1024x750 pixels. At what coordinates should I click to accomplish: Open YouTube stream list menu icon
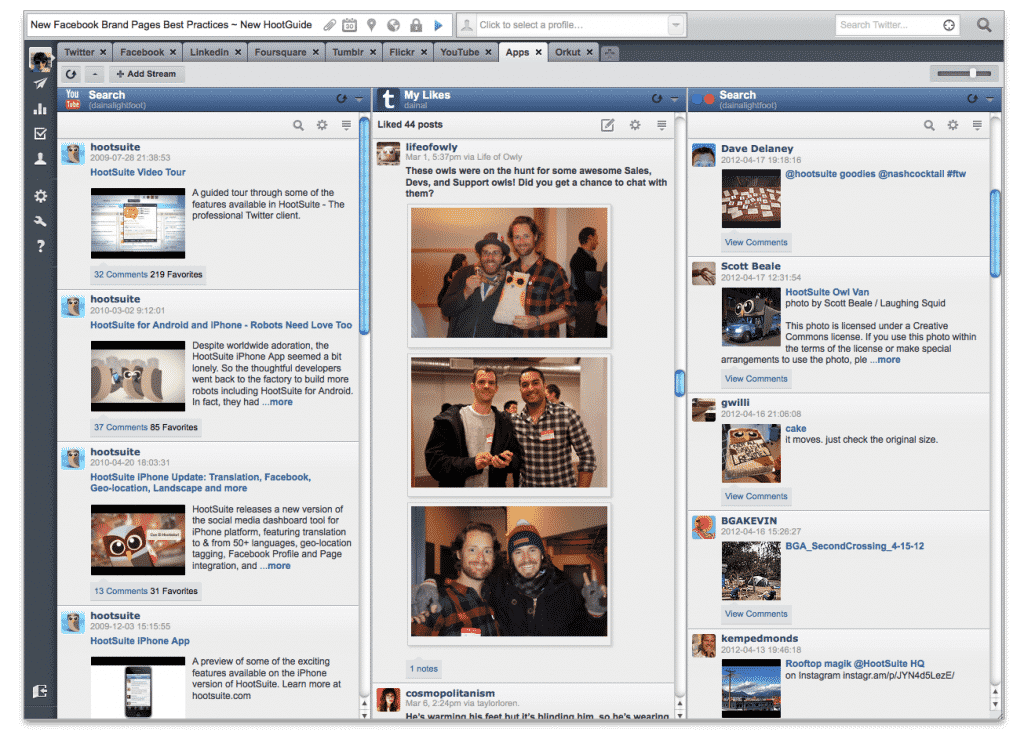(x=346, y=125)
